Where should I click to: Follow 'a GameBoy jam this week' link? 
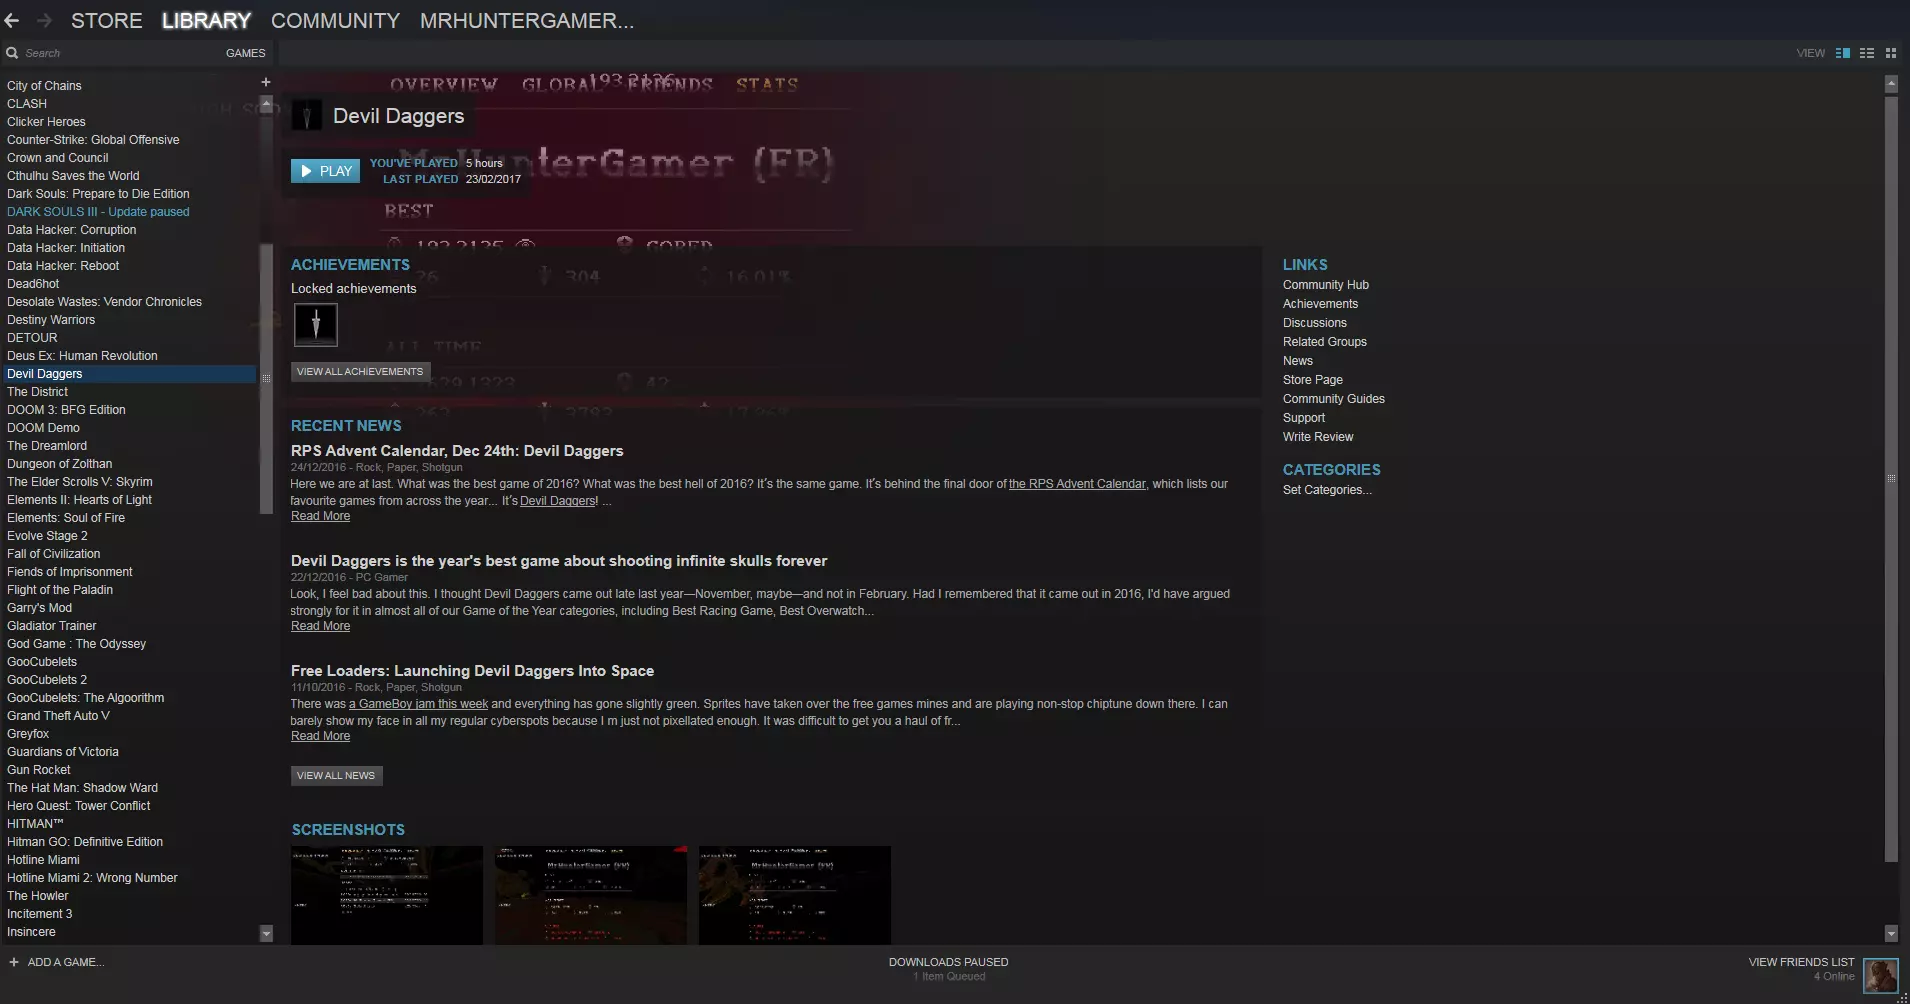tap(418, 704)
